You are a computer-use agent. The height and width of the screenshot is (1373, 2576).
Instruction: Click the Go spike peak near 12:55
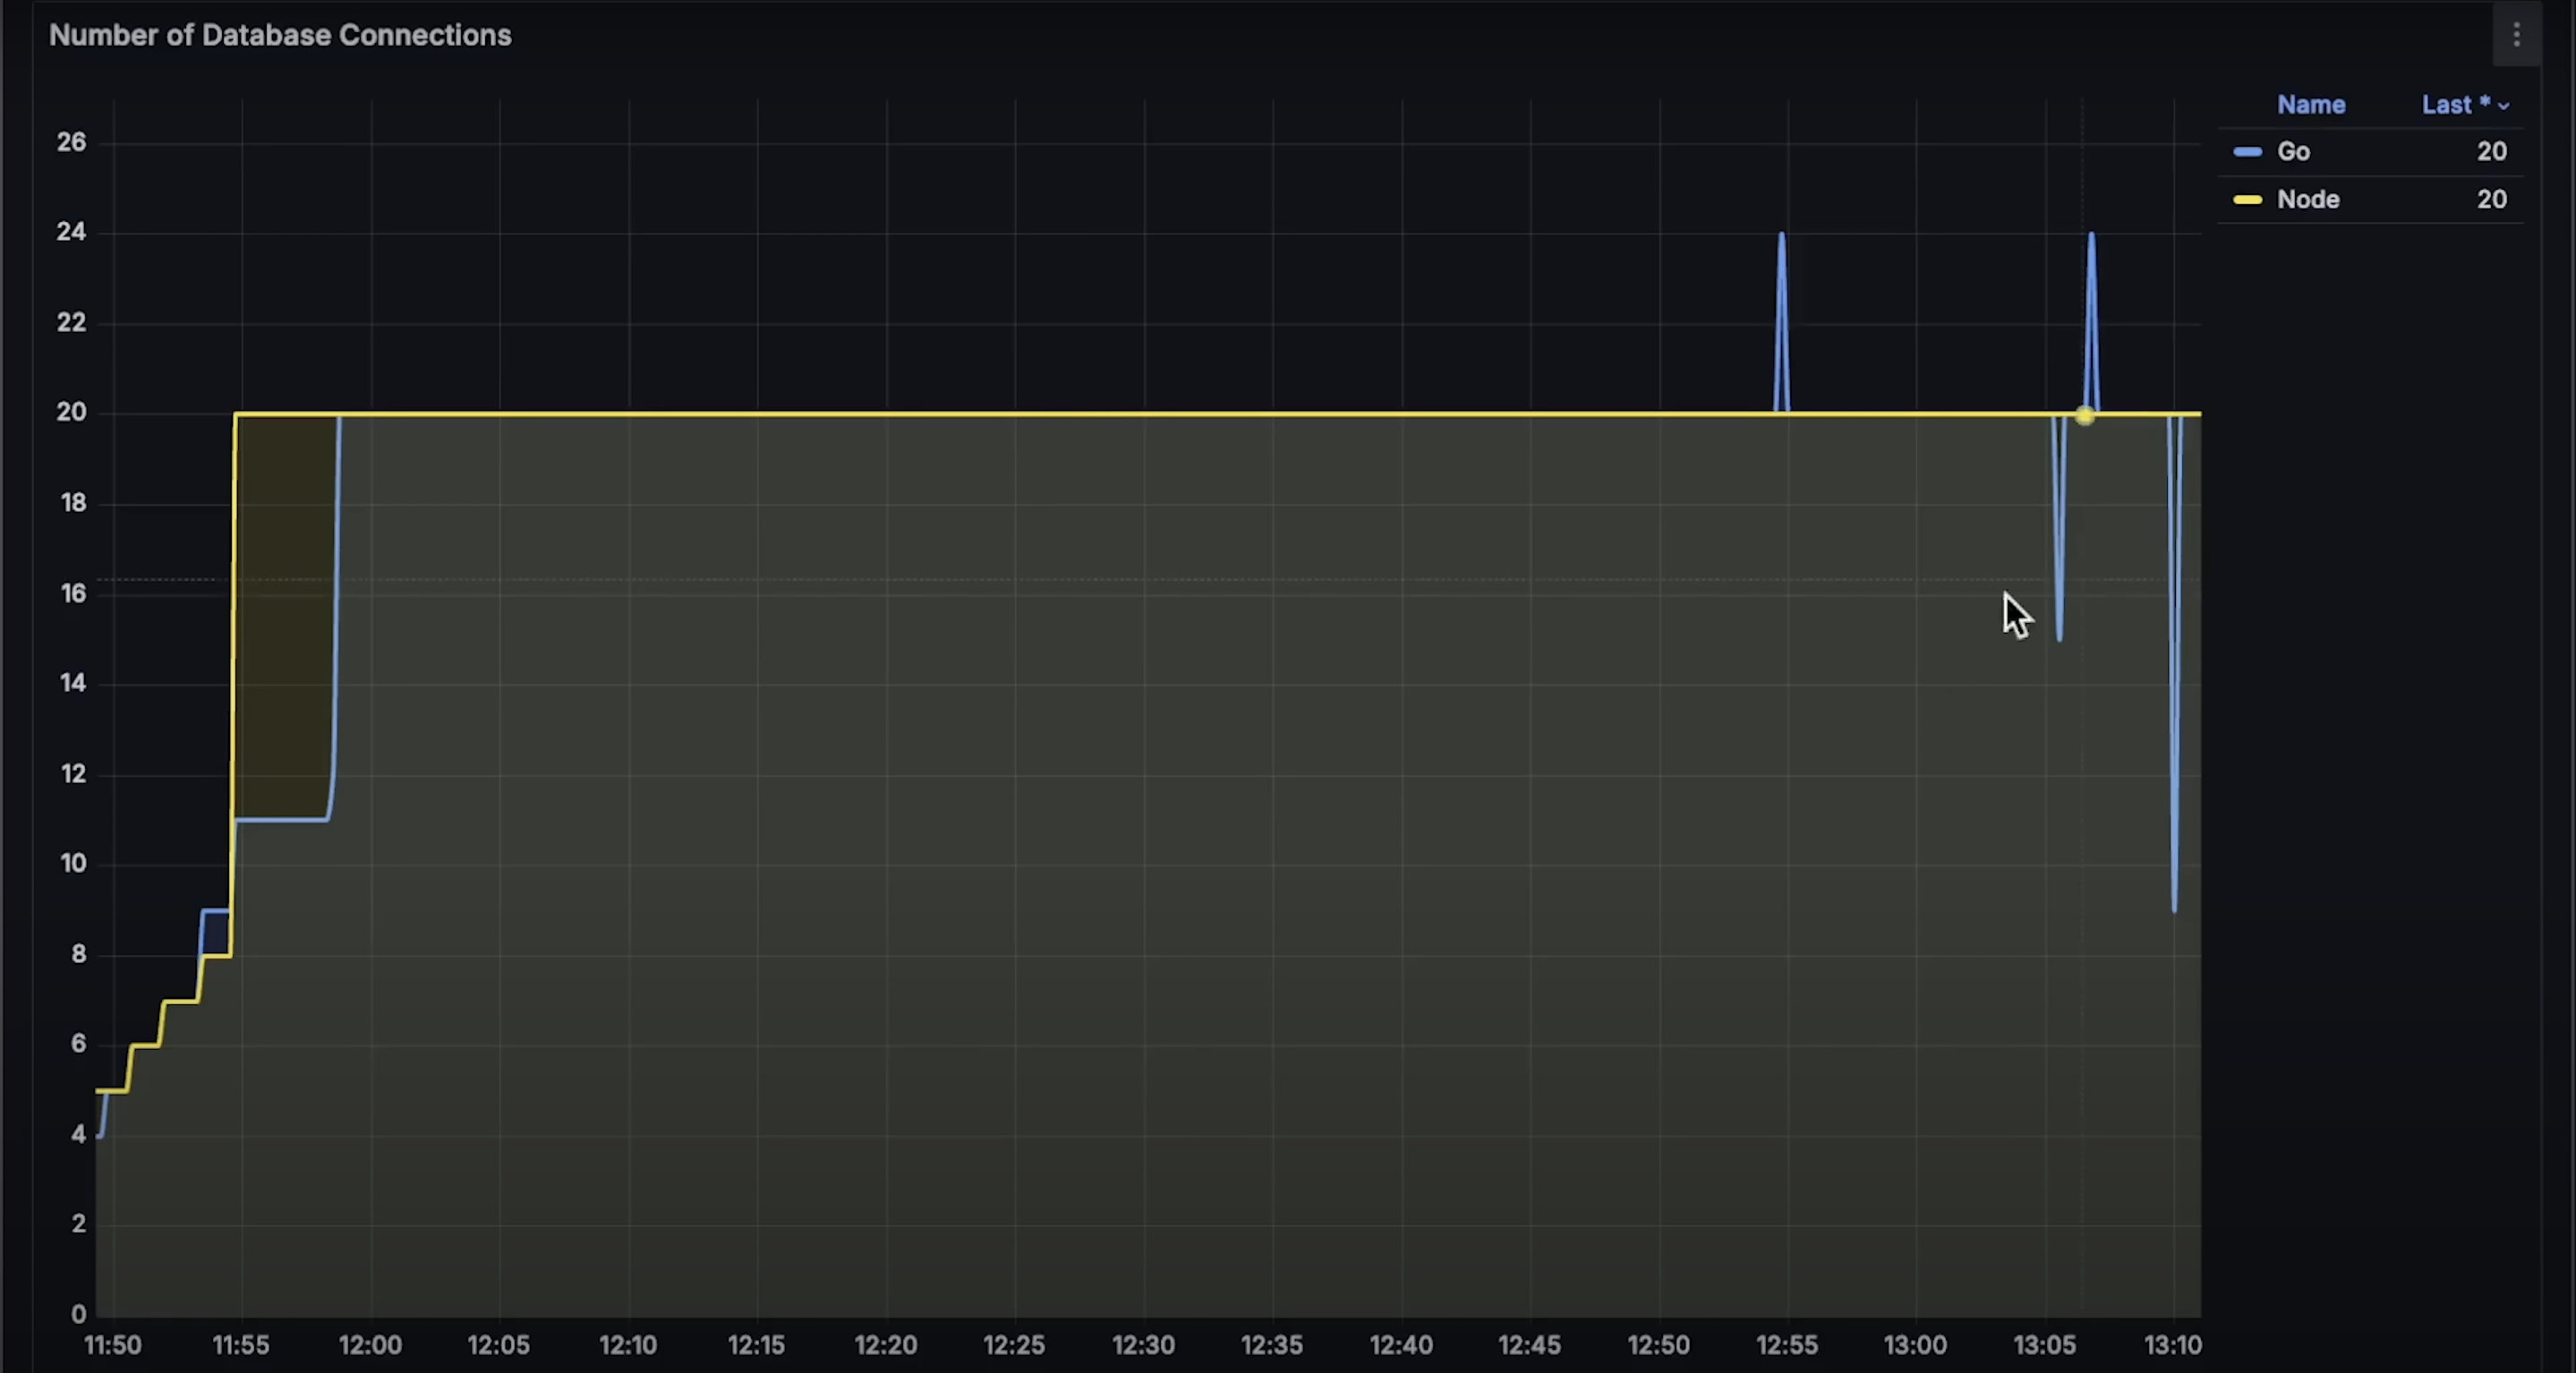point(1781,236)
